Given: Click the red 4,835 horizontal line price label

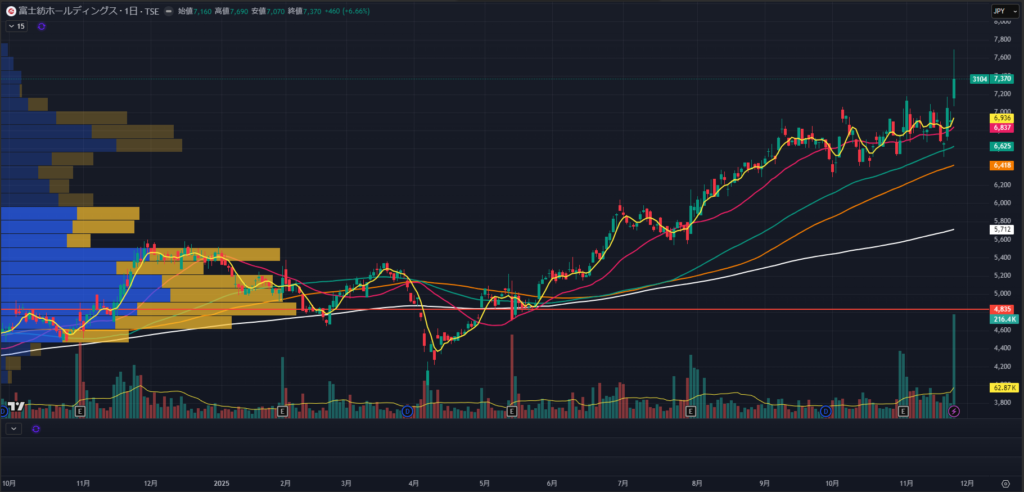Looking at the screenshot, I should (x=1002, y=309).
